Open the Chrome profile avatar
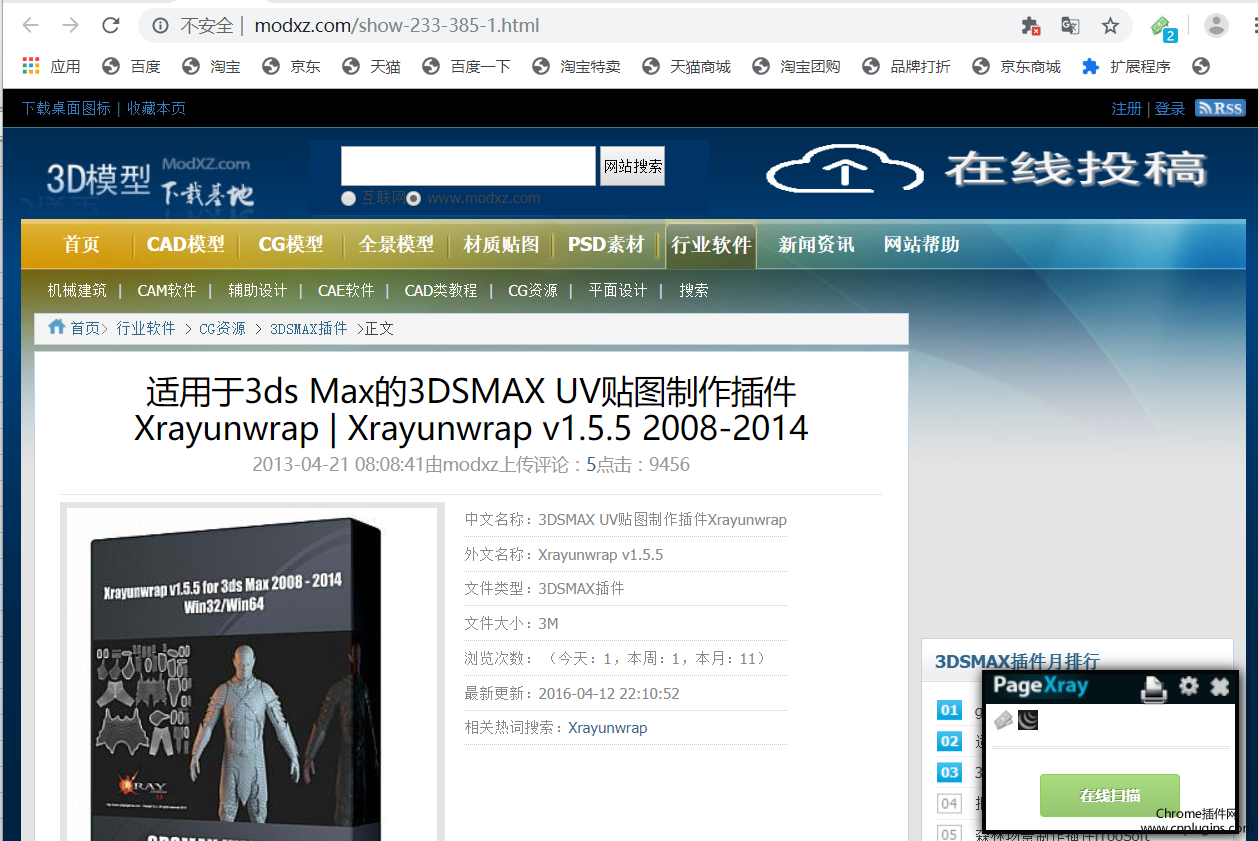Viewport: 1258px width, 841px height. tap(1216, 26)
